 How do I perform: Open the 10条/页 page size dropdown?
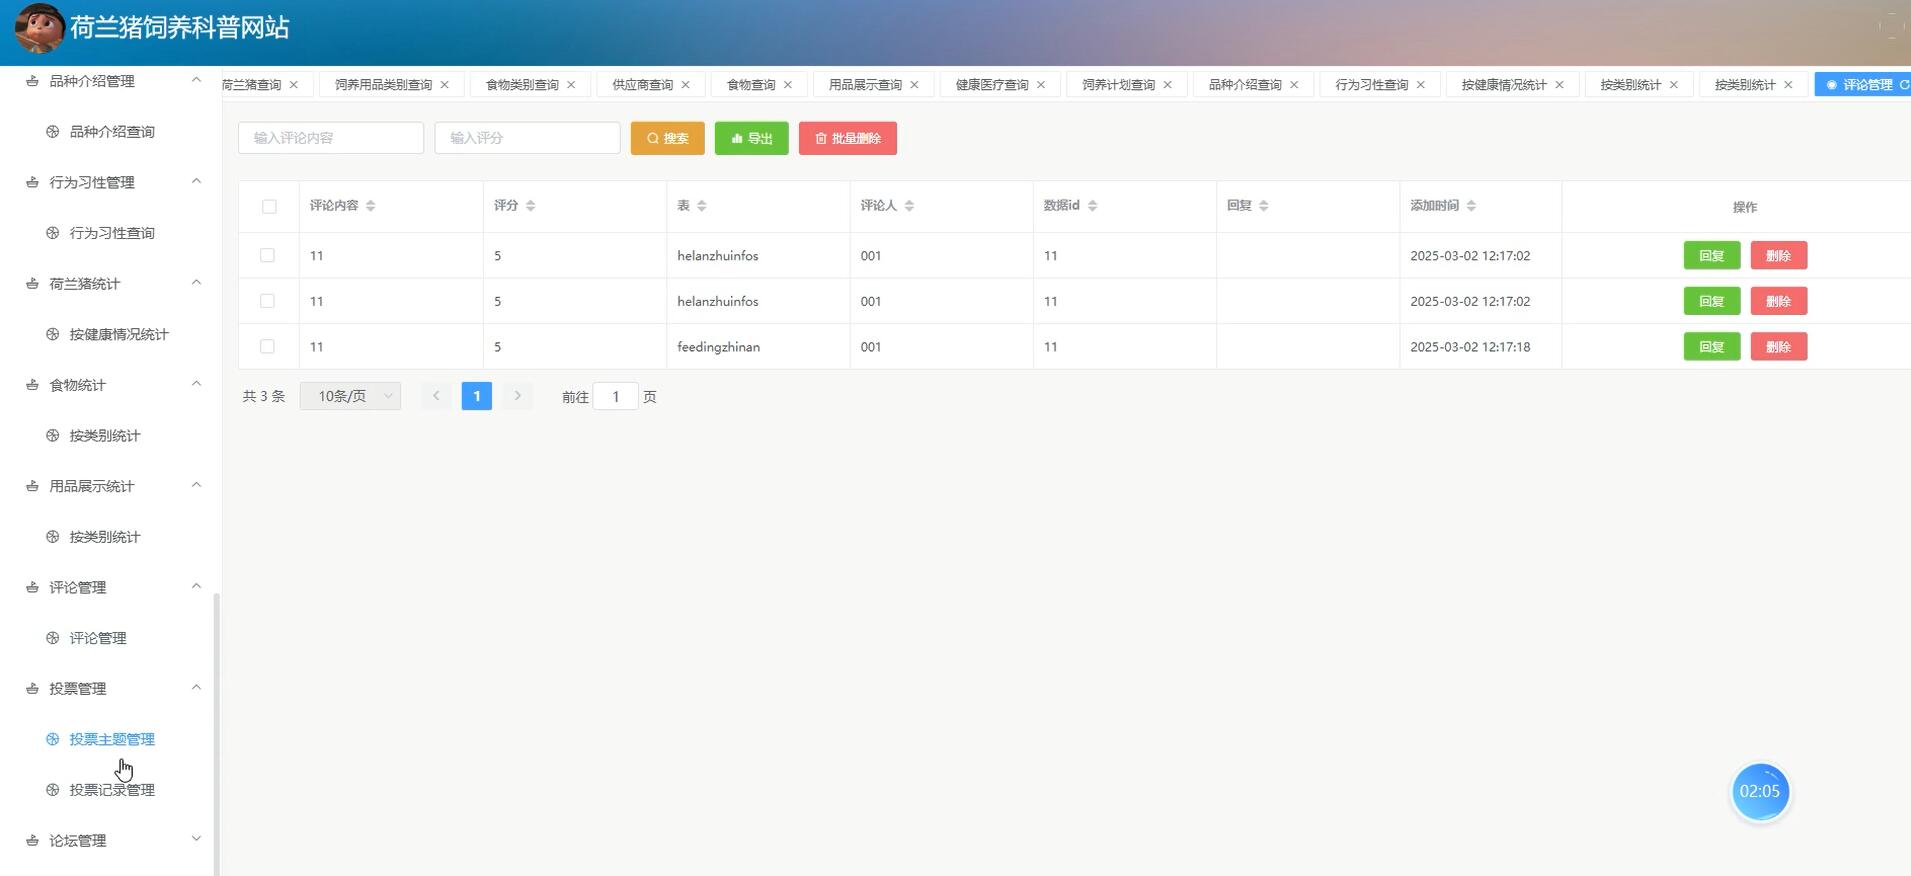350,396
